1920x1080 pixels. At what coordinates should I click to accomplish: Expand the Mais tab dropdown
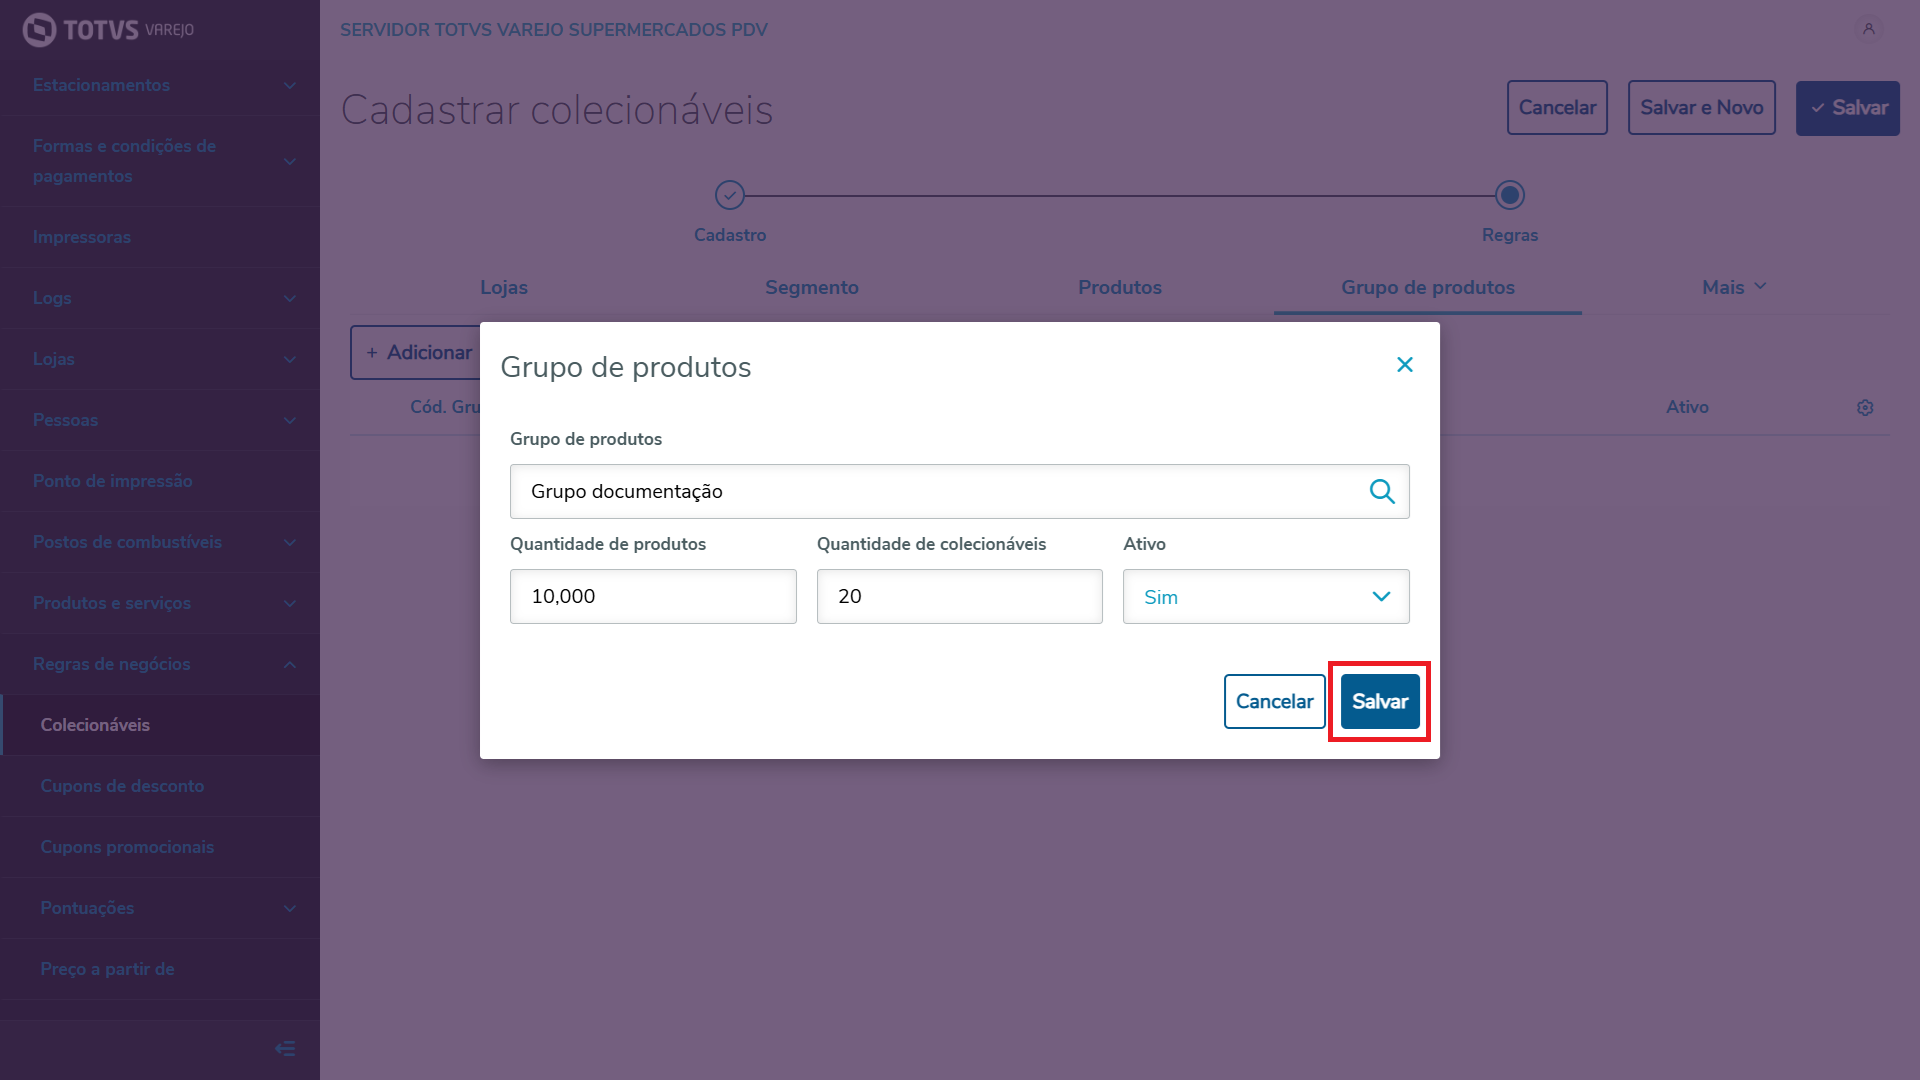[x=1734, y=287]
